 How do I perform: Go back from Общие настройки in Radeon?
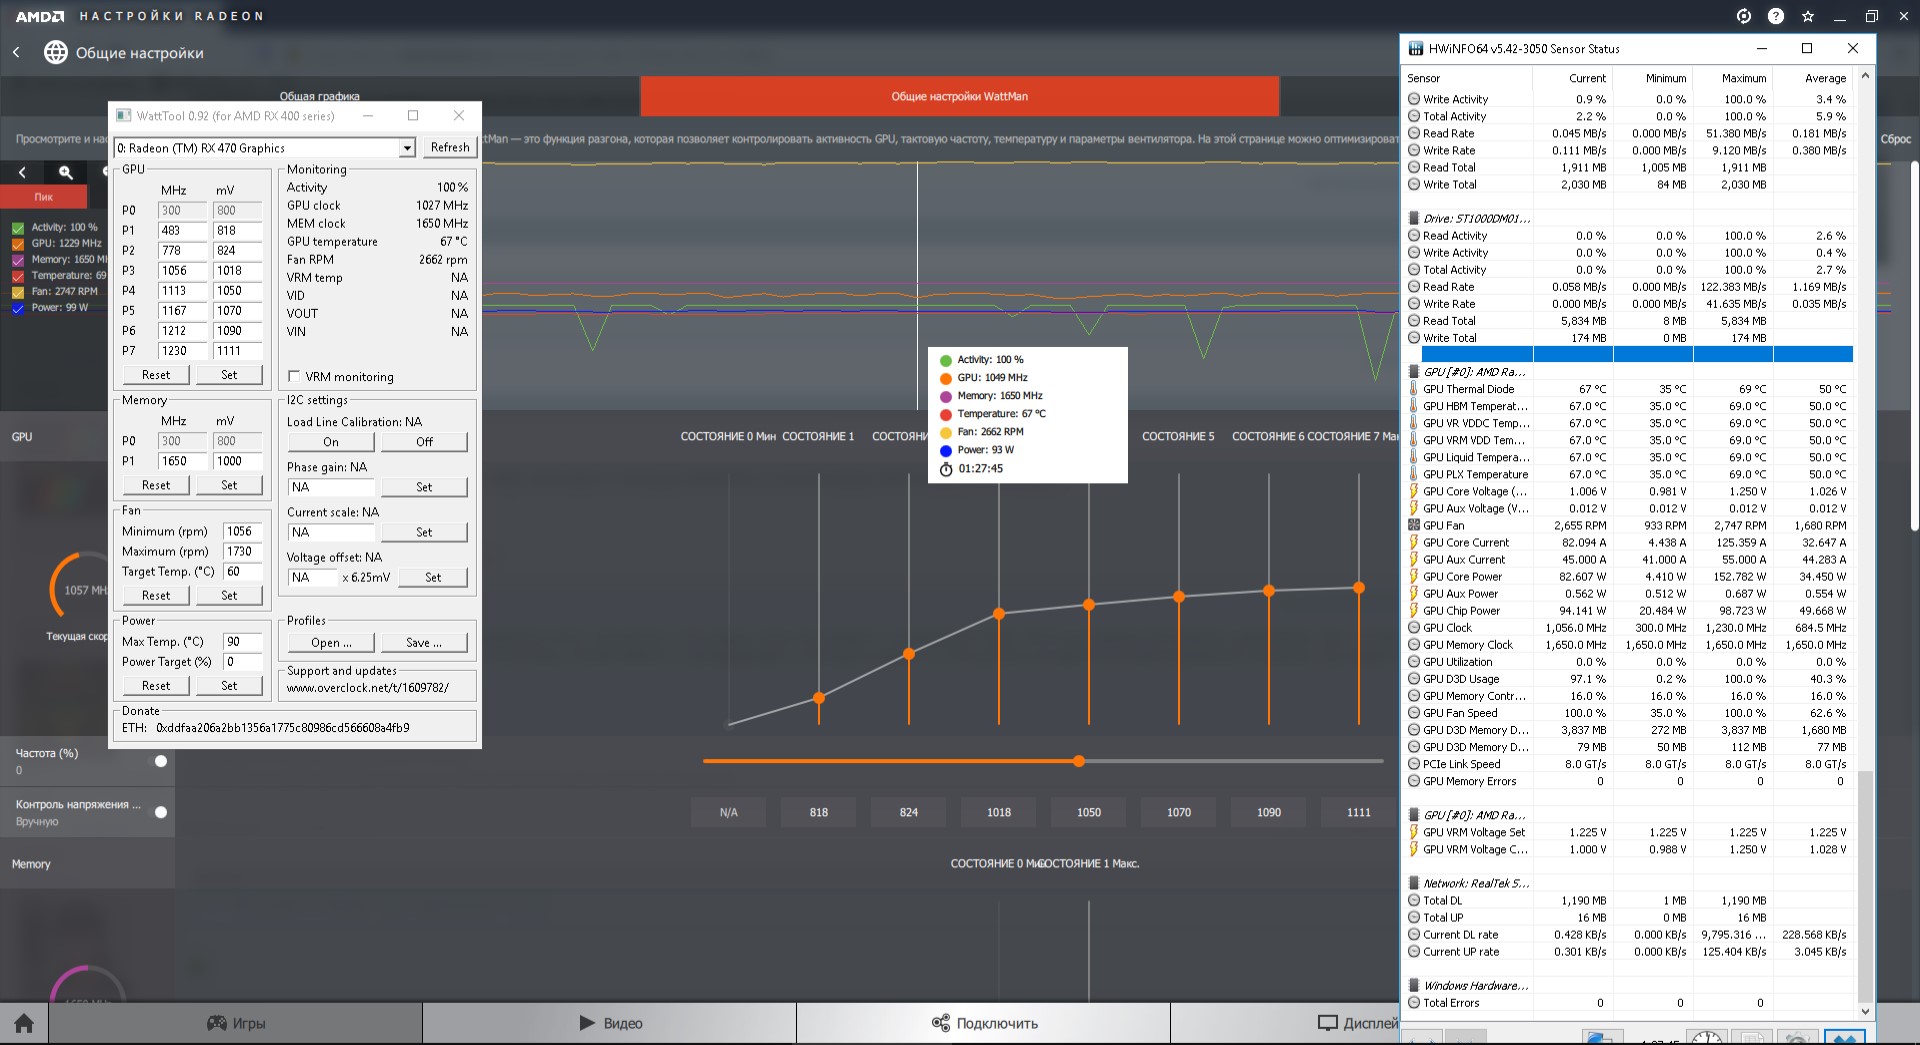[x=16, y=52]
